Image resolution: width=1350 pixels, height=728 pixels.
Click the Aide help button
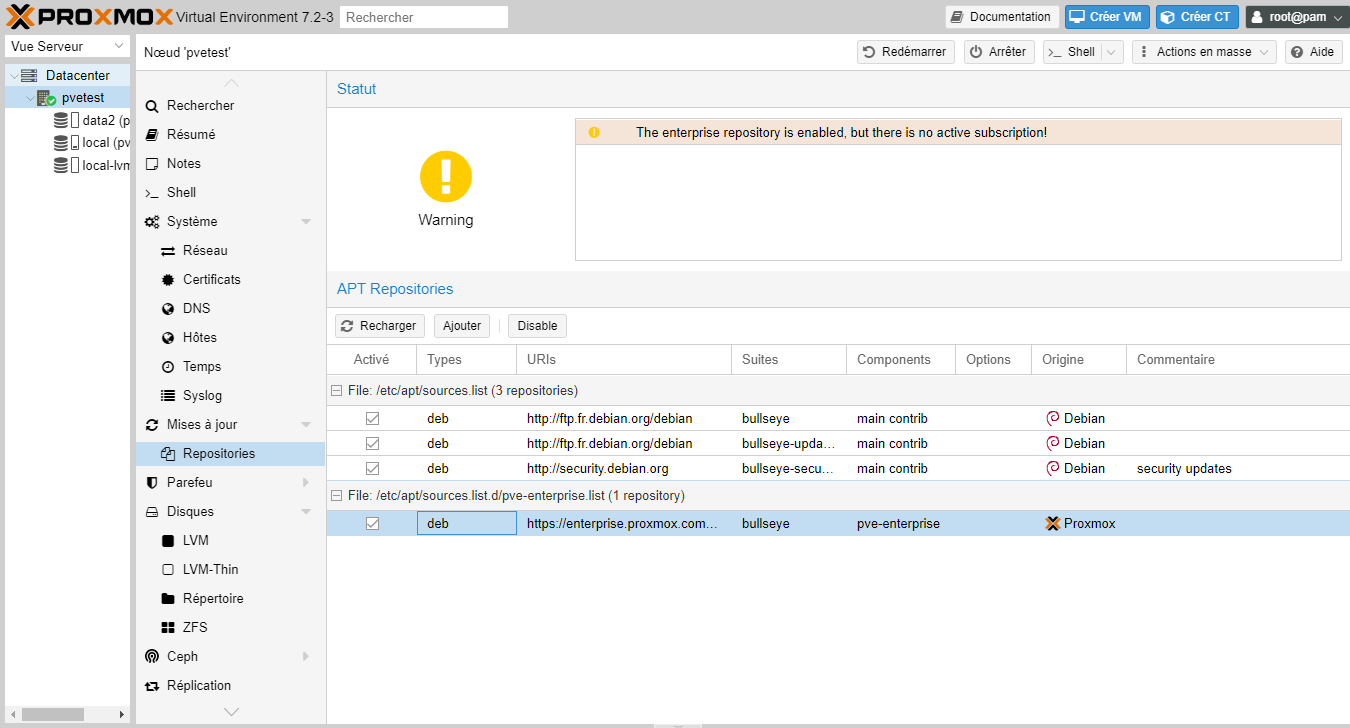1313,52
